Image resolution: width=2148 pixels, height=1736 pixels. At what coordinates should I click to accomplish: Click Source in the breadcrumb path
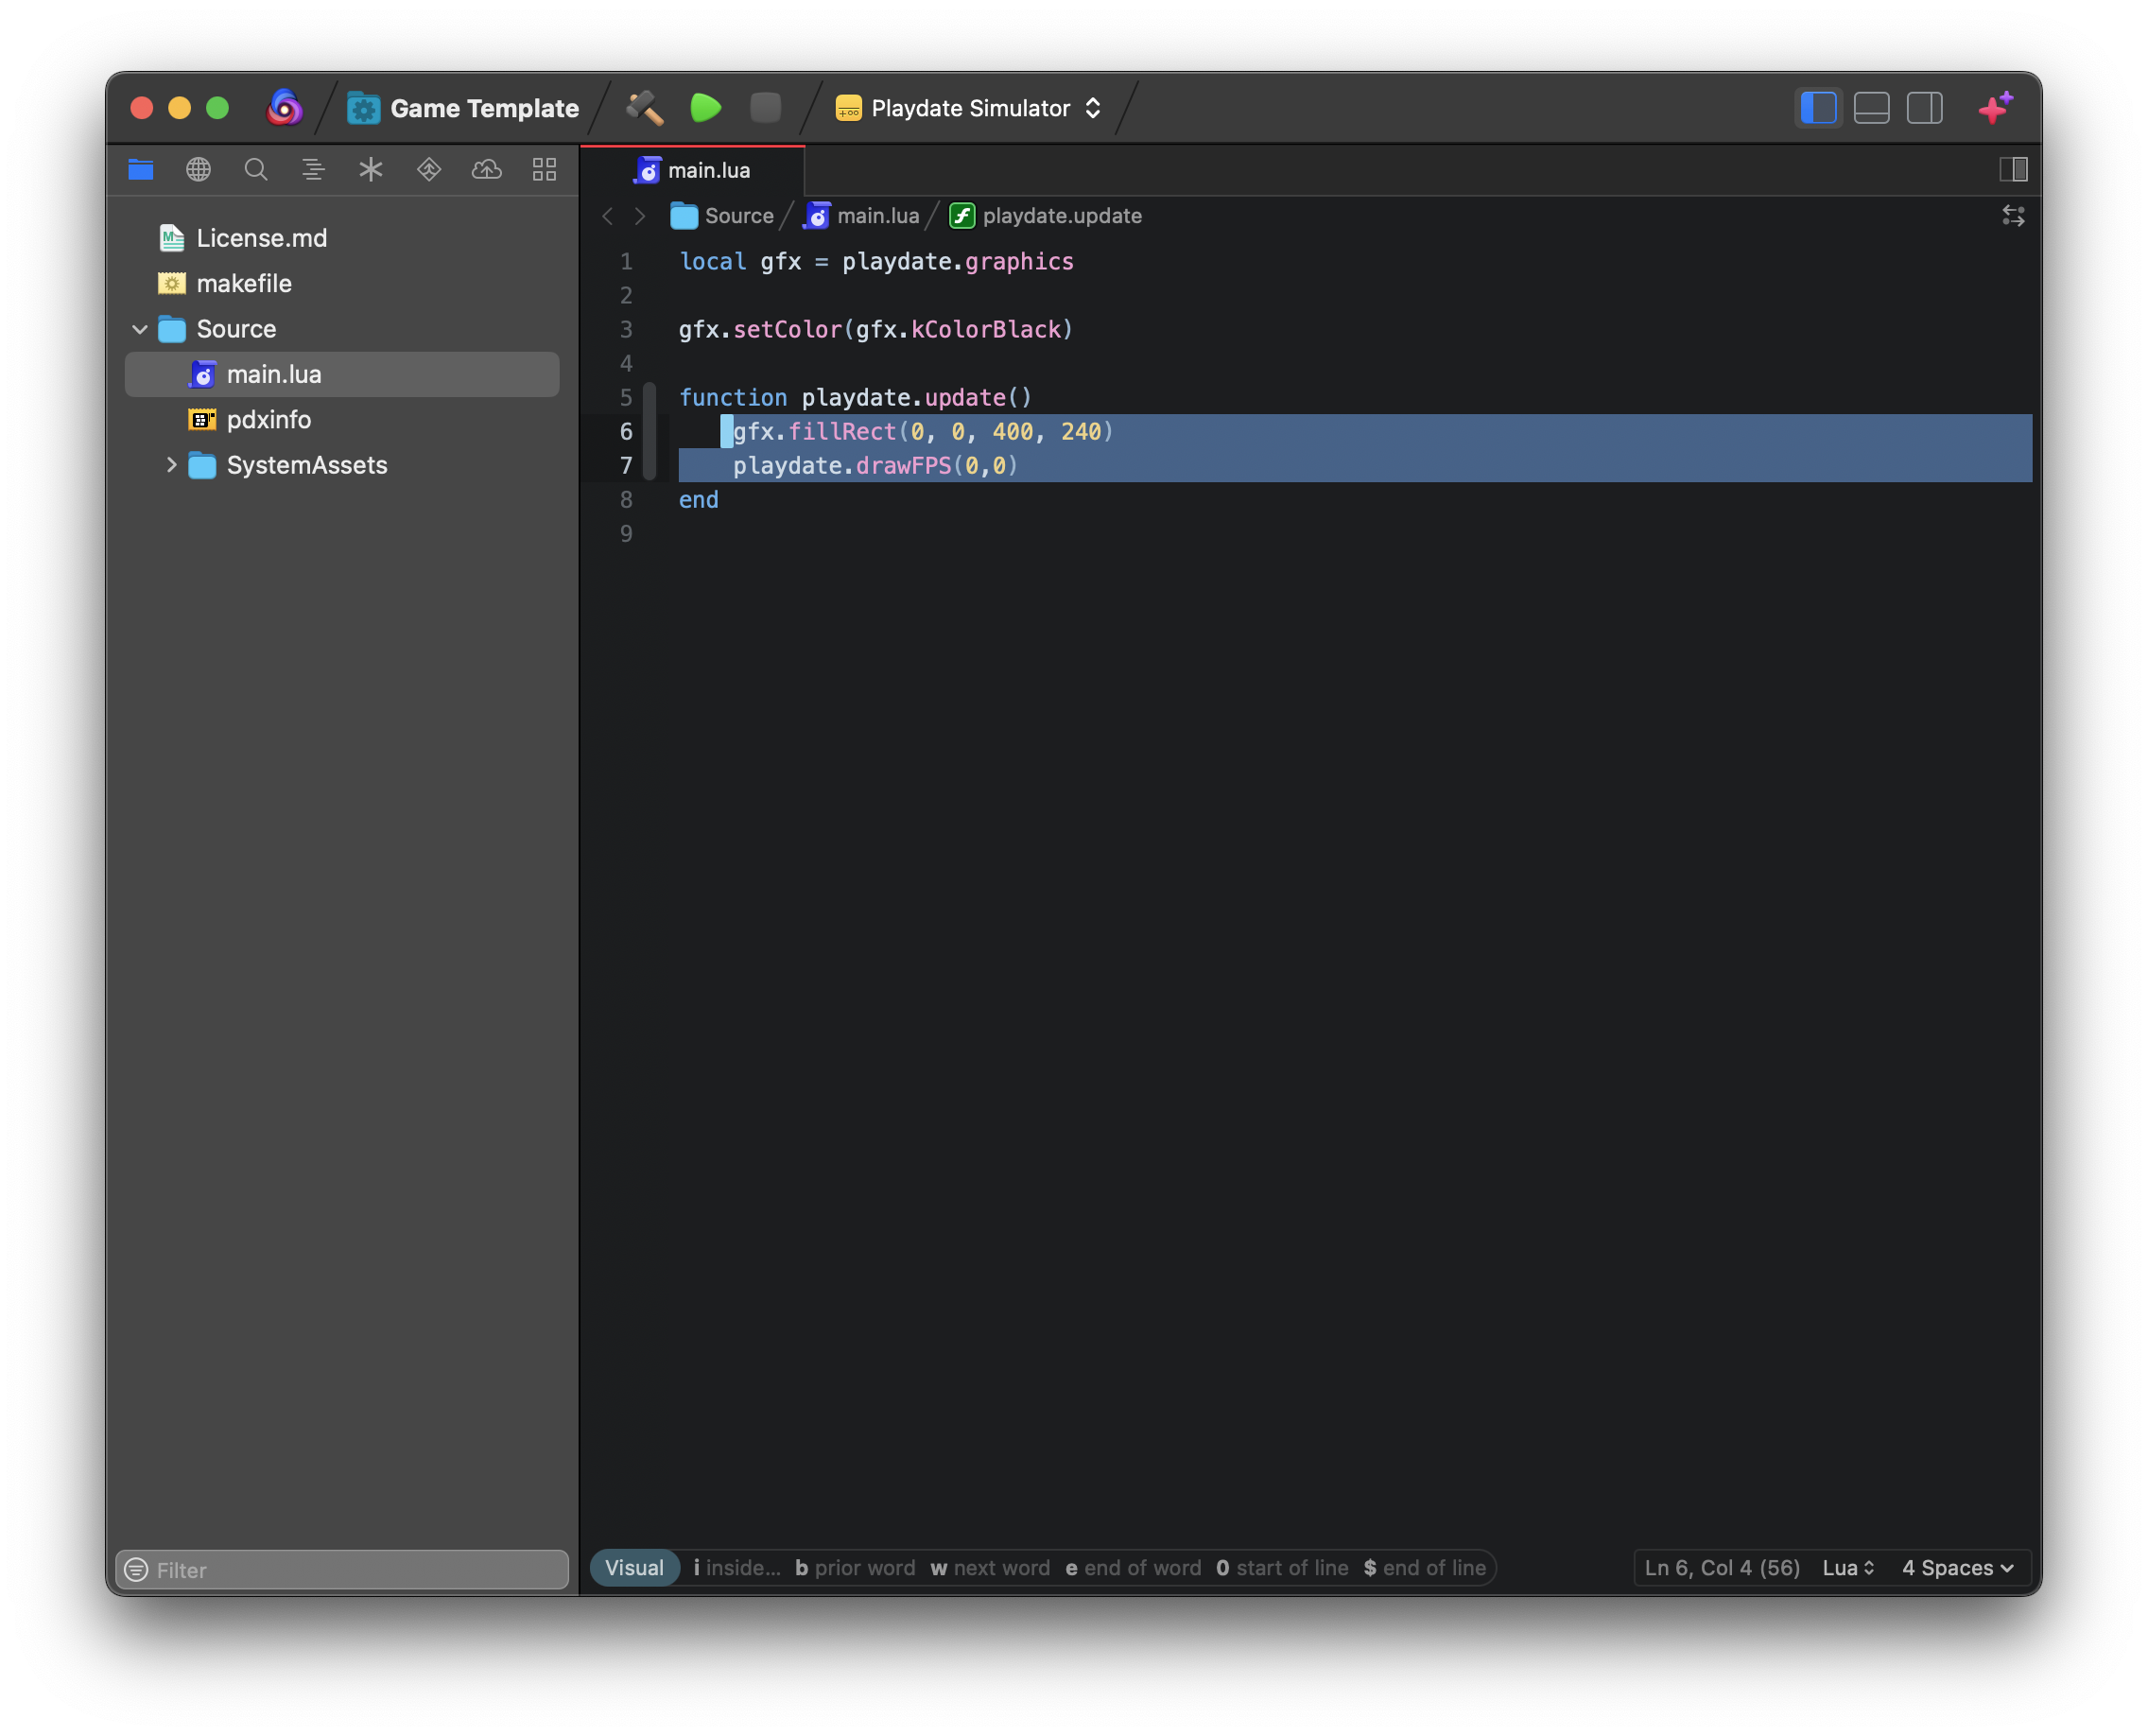tap(722, 216)
